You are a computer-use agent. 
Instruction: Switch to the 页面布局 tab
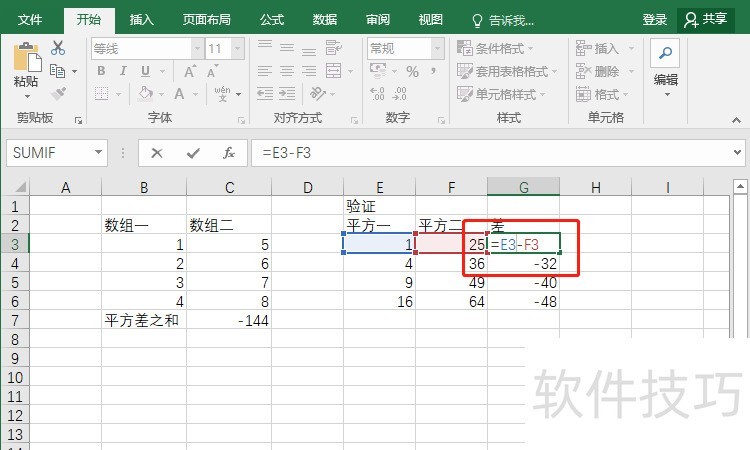coord(207,20)
